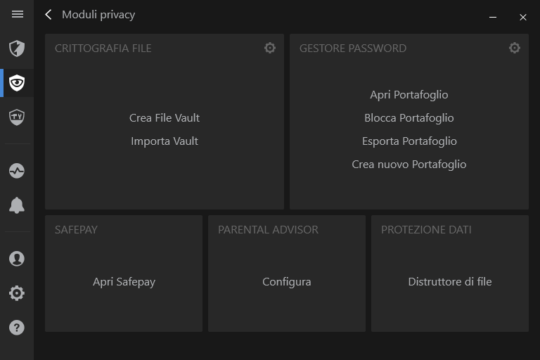The image size is (540, 360).
Task: Select the Privacy eye shield icon
Action: (17, 83)
